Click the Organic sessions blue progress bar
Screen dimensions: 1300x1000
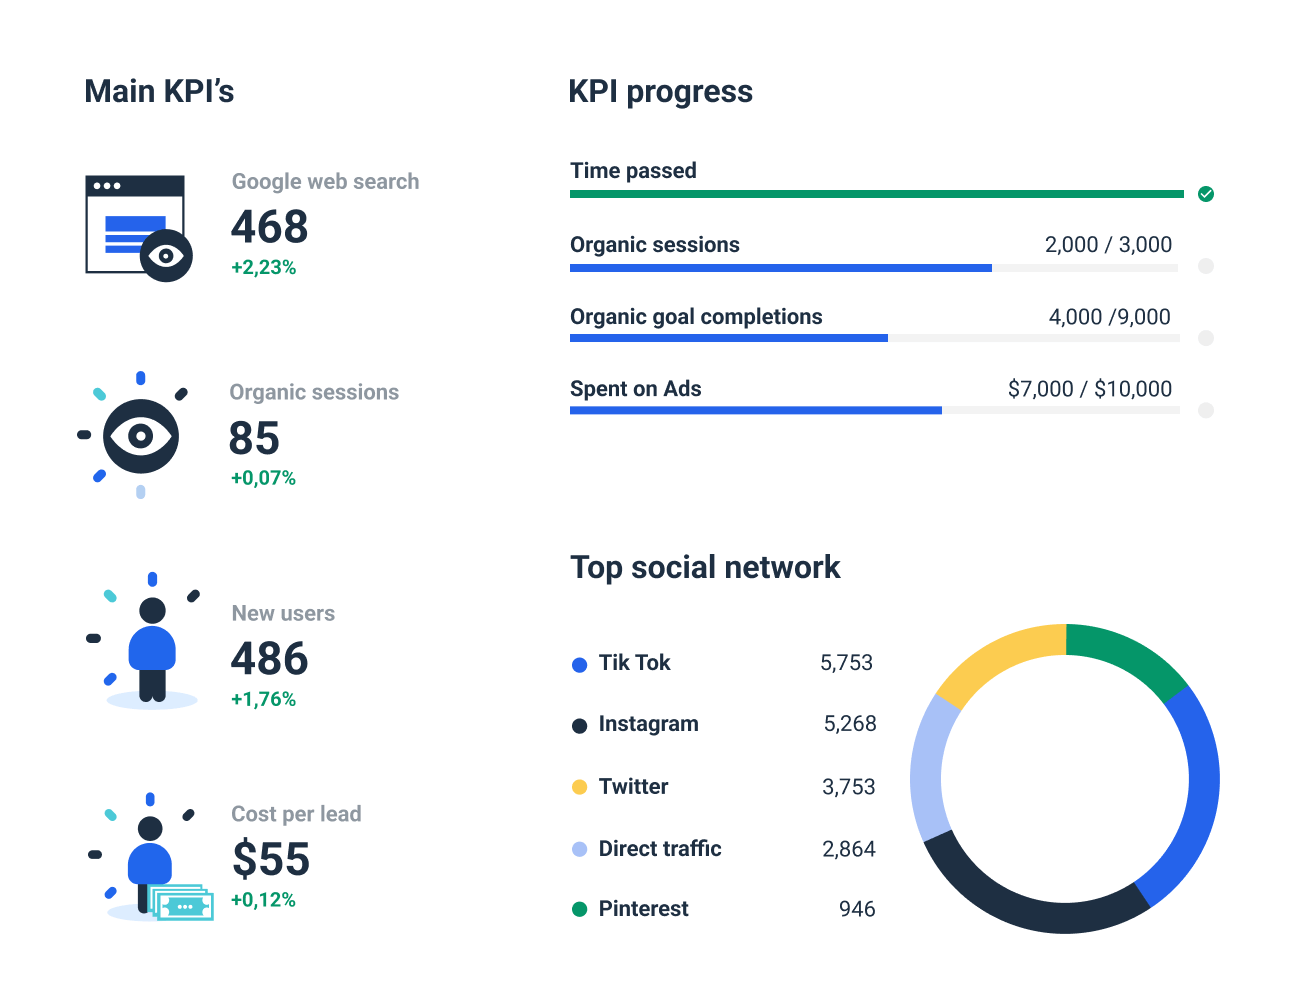(781, 268)
